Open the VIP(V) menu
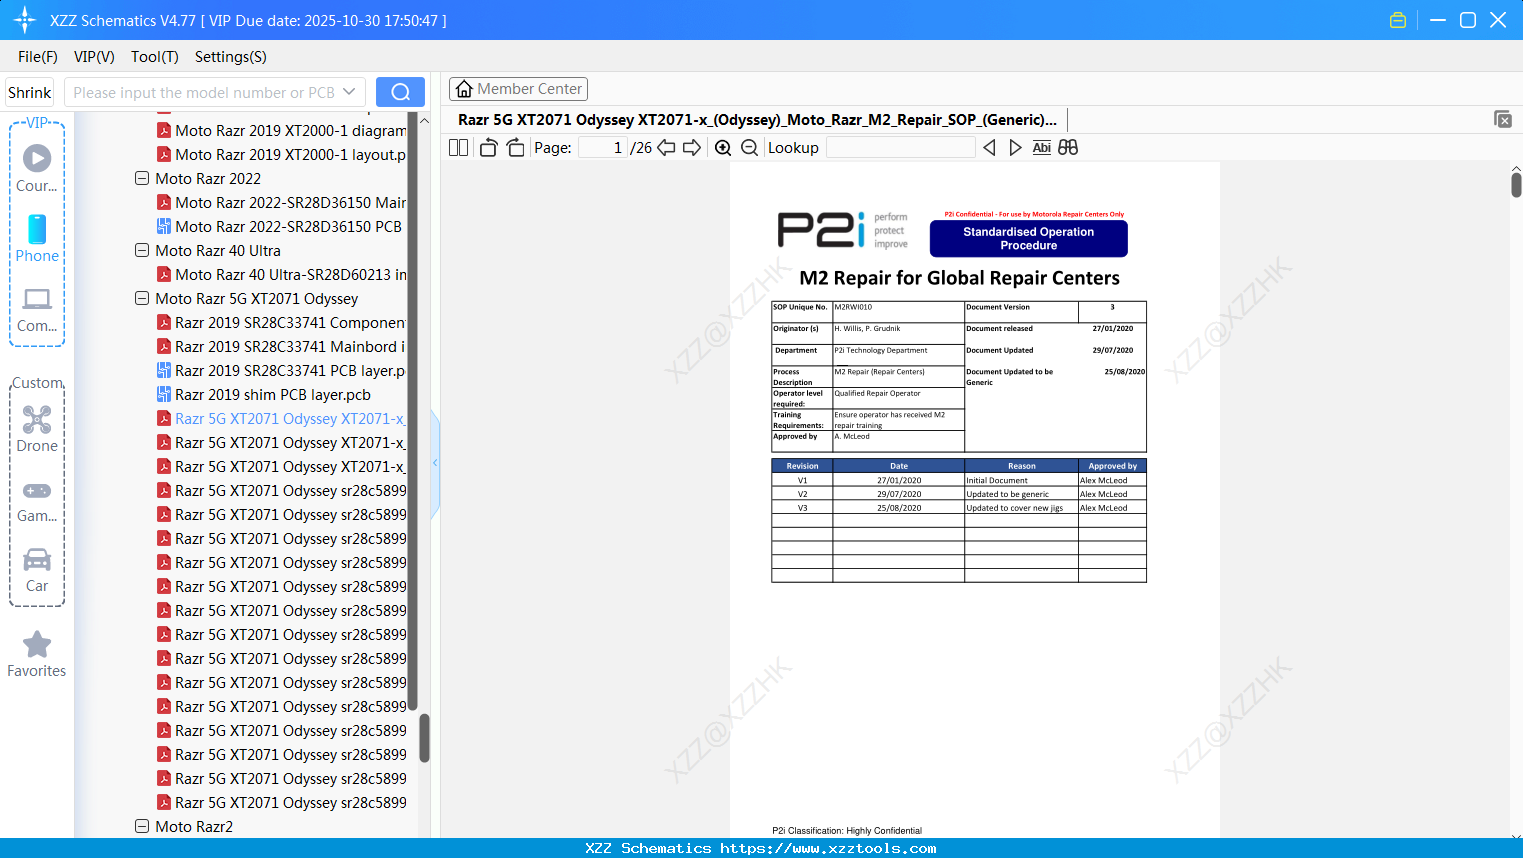 94,57
